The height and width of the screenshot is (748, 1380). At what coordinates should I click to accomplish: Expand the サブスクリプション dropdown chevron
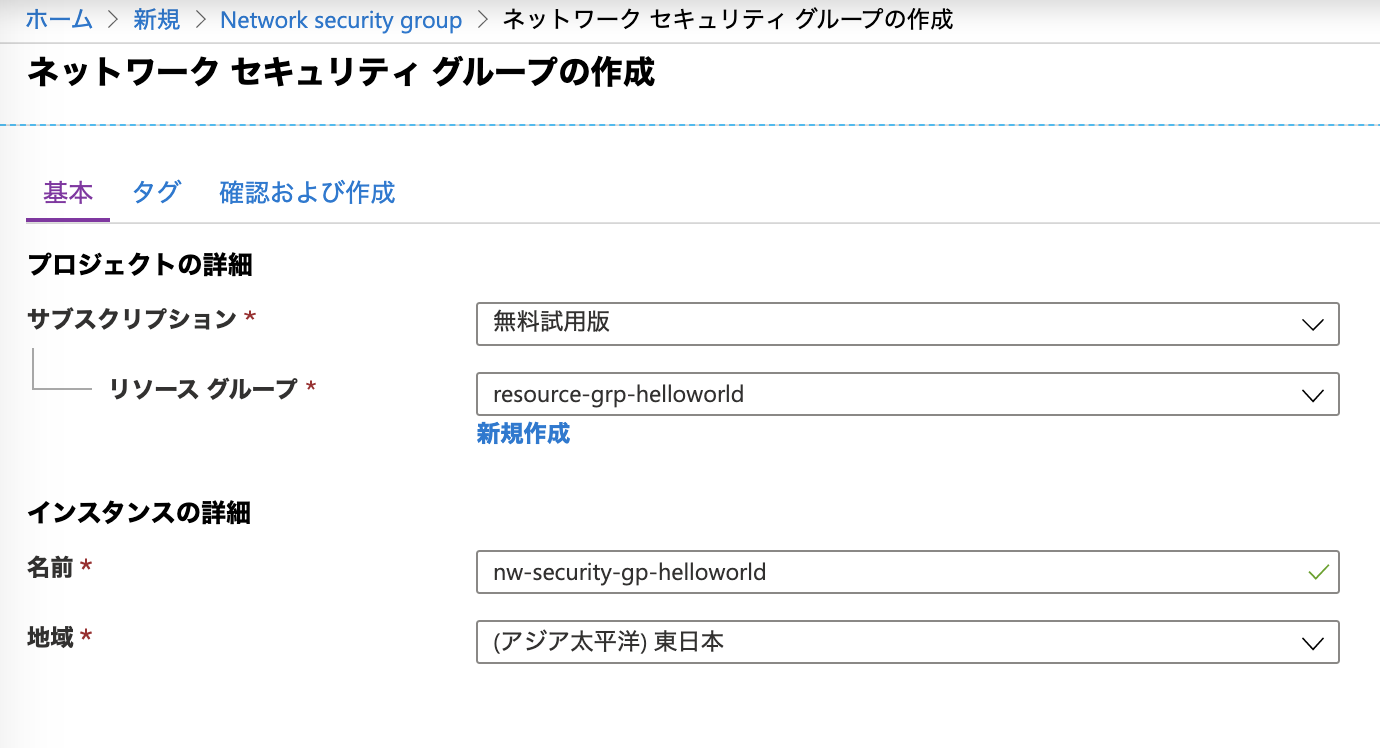[x=1313, y=325]
